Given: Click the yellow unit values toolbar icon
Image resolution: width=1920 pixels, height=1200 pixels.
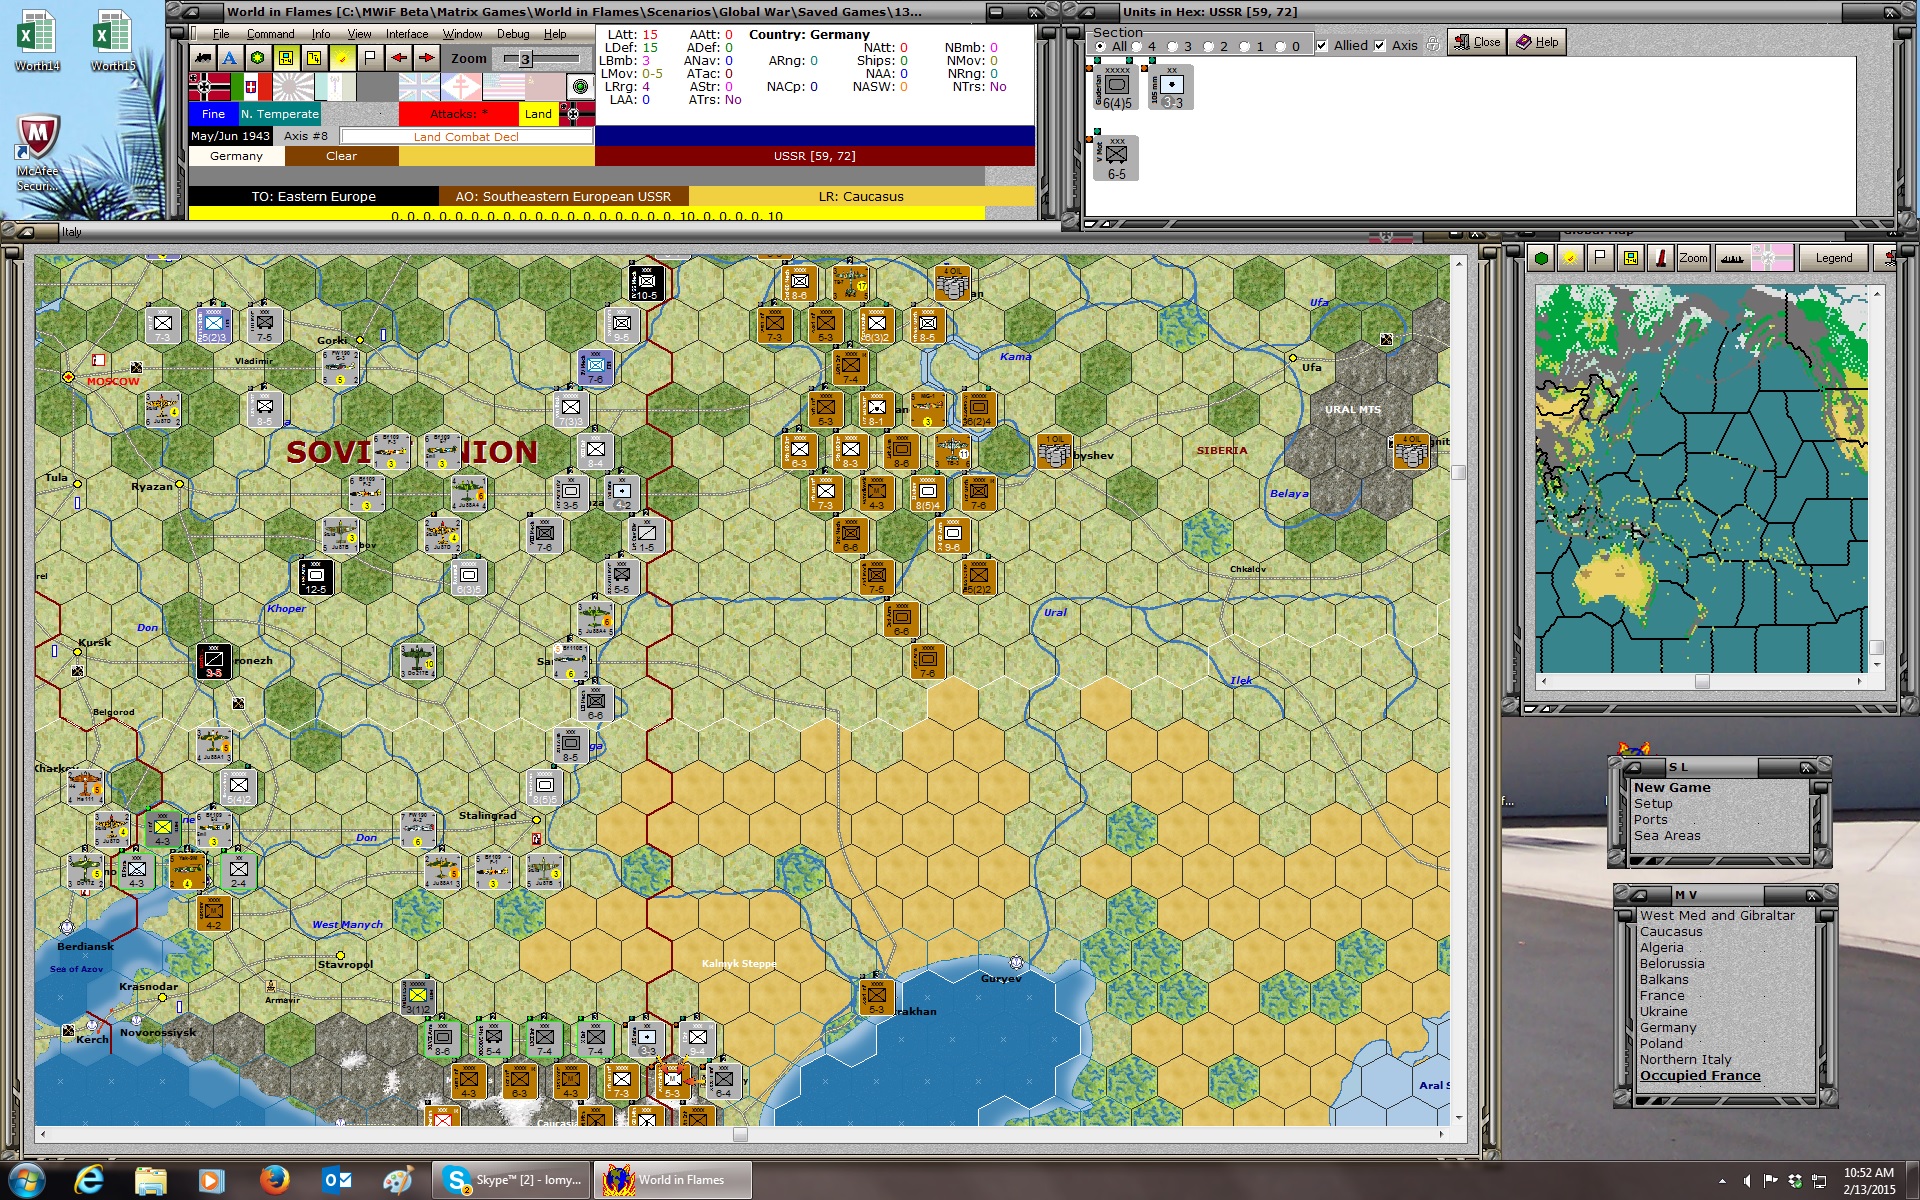Looking at the screenshot, I should (314, 58).
